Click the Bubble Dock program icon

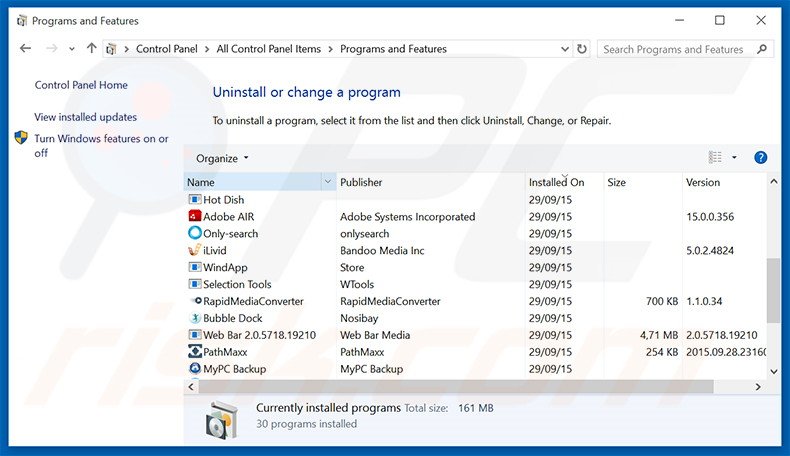pyautogui.click(x=194, y=318)
